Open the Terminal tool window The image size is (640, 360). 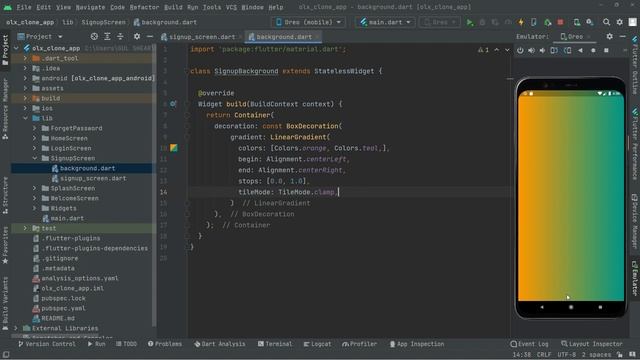(275, 344)
